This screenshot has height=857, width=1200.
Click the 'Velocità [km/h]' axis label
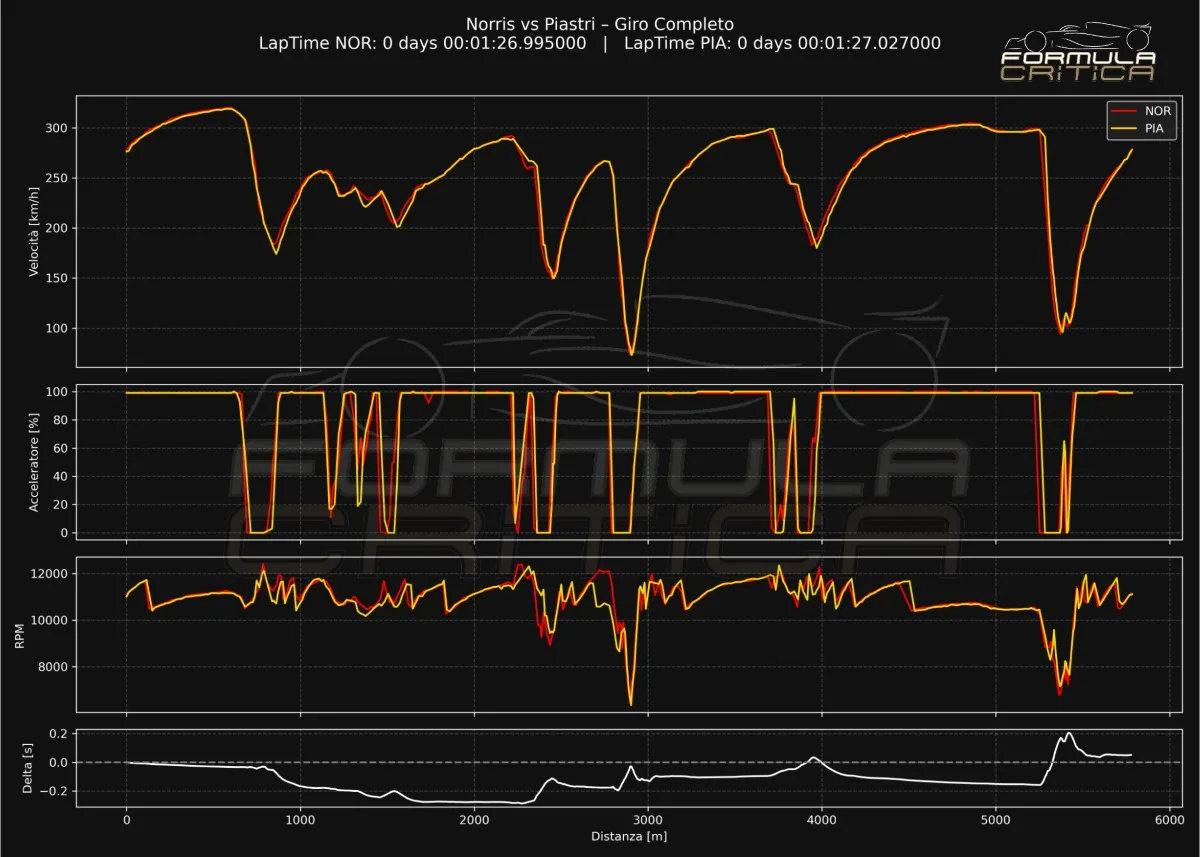[x=34, y=231]
